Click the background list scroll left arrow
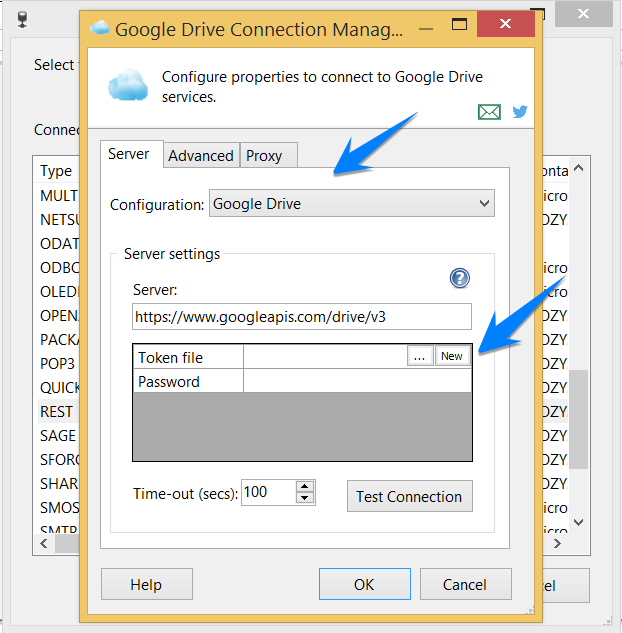Screen dimensions: 622x633 [x=44, y=543]
